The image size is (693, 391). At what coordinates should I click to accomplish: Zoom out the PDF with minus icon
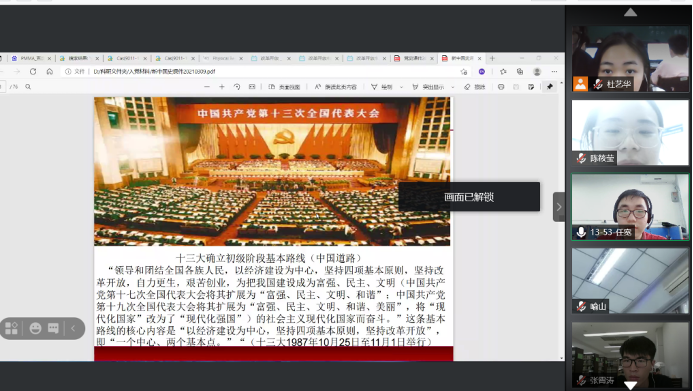[x=207, y=87]
